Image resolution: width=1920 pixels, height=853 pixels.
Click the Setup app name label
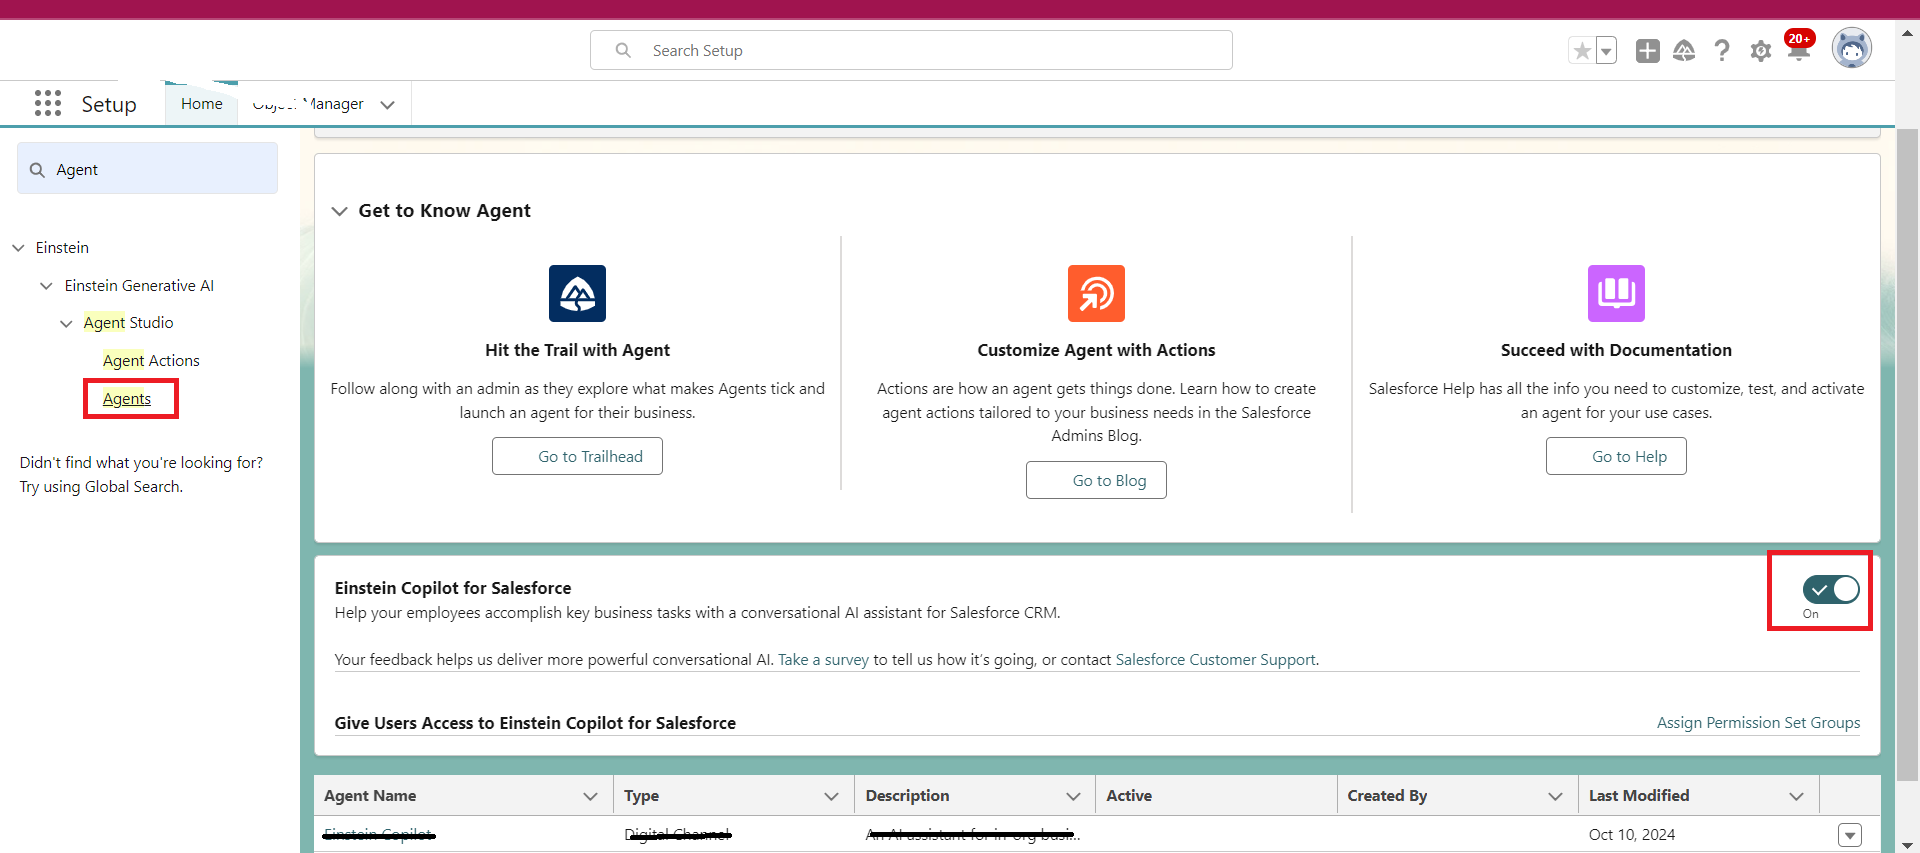[x=109, y=104]
